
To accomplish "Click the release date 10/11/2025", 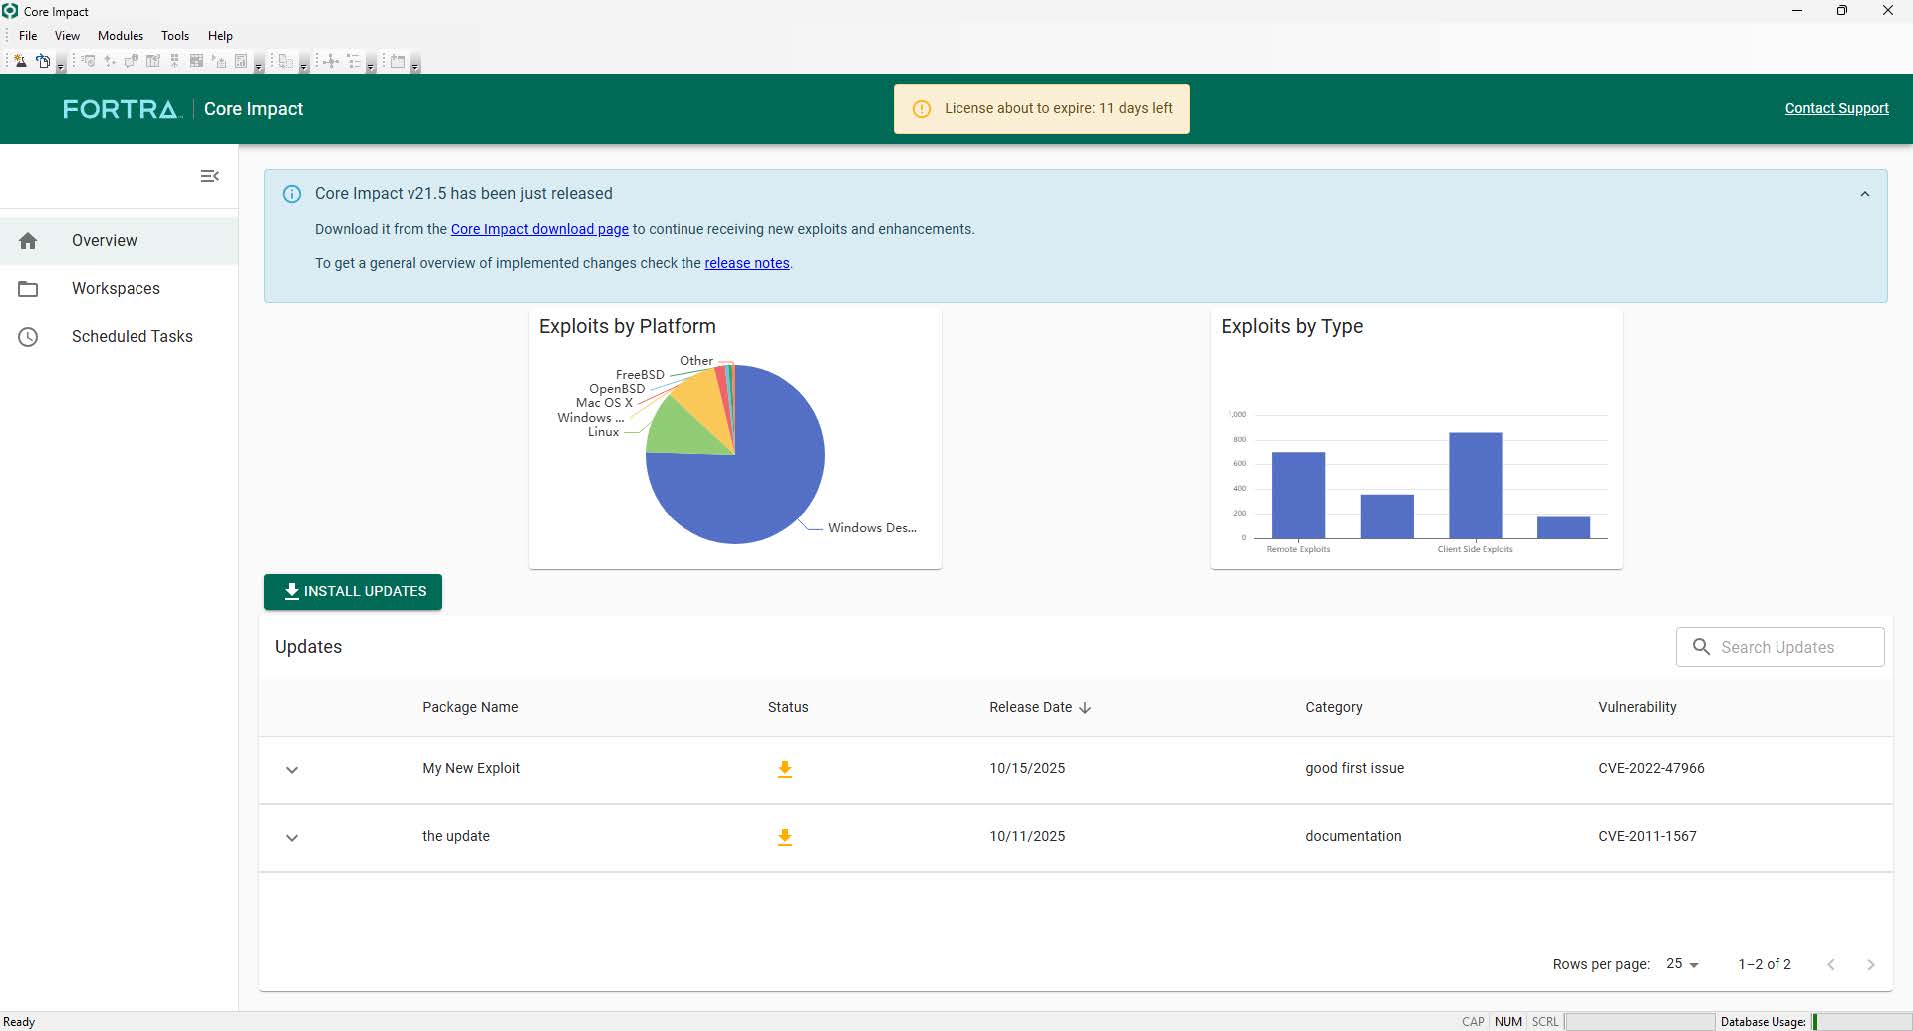I will pos(1027,837).
